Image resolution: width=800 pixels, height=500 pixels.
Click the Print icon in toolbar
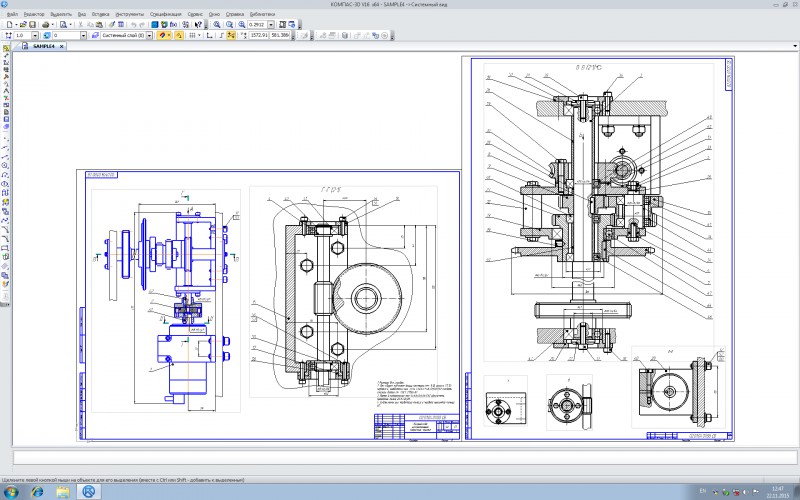point(46,24)
